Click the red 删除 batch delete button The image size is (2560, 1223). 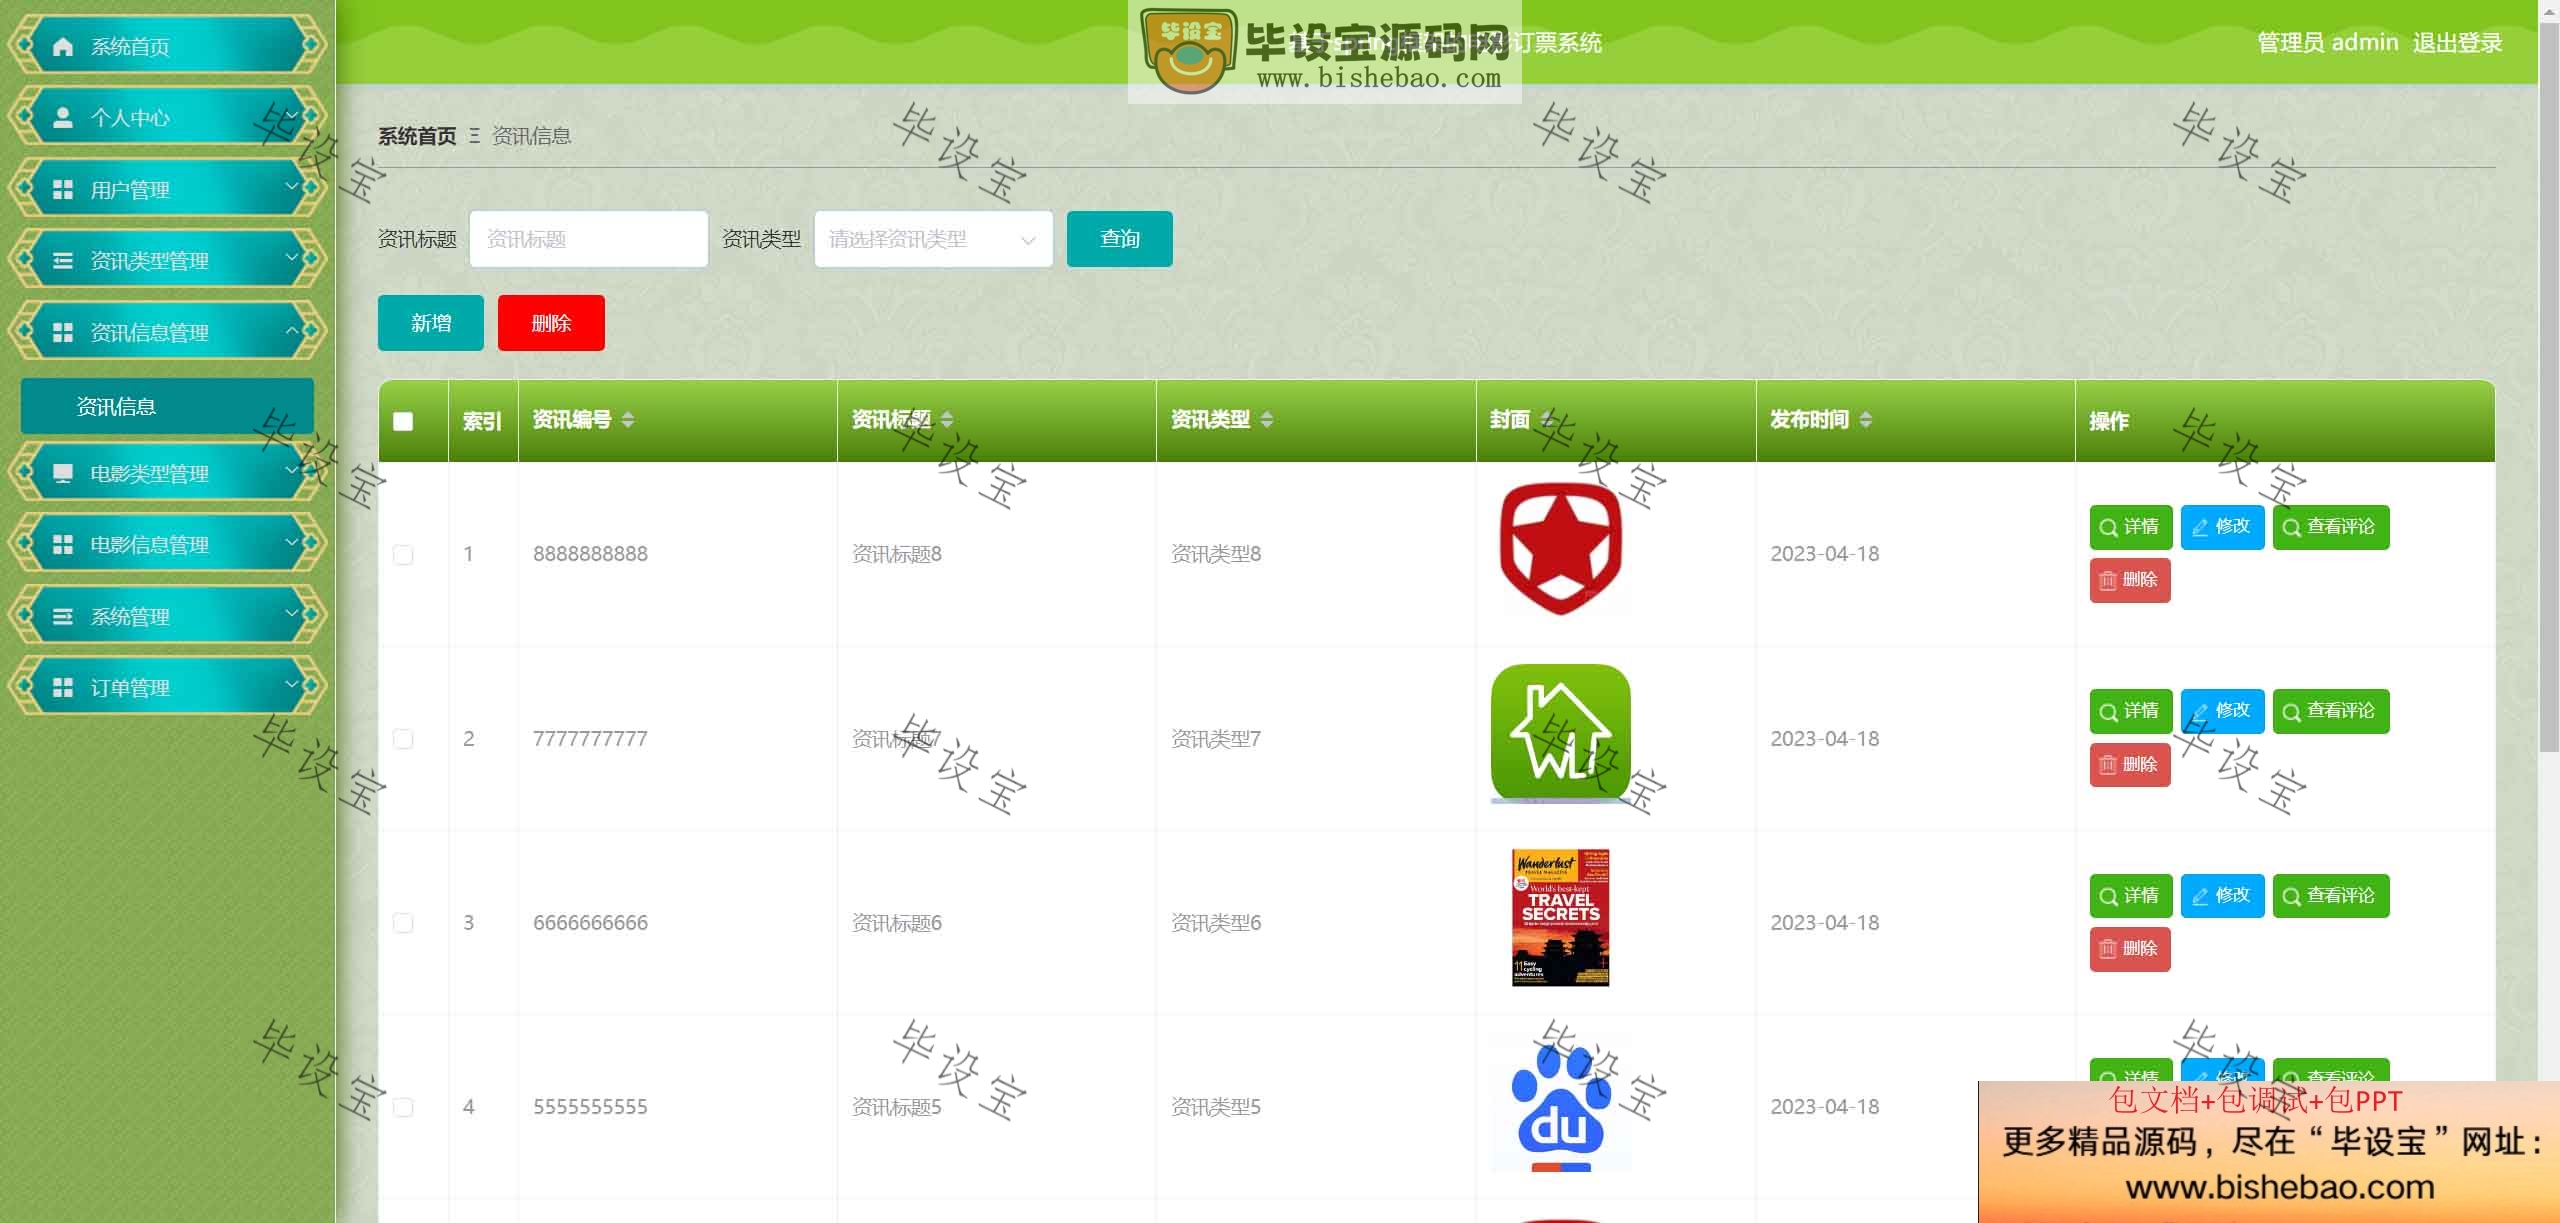pyautogui.click(x=551, y=323)
